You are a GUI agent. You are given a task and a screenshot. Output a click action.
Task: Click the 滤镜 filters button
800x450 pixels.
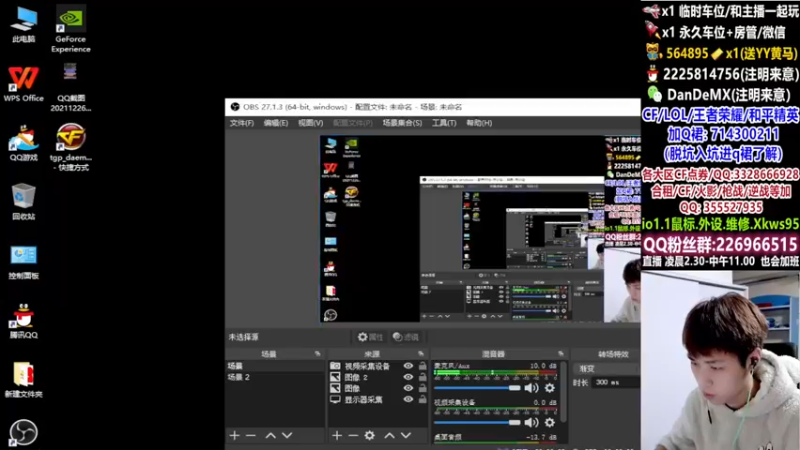(x=406, y=337)
